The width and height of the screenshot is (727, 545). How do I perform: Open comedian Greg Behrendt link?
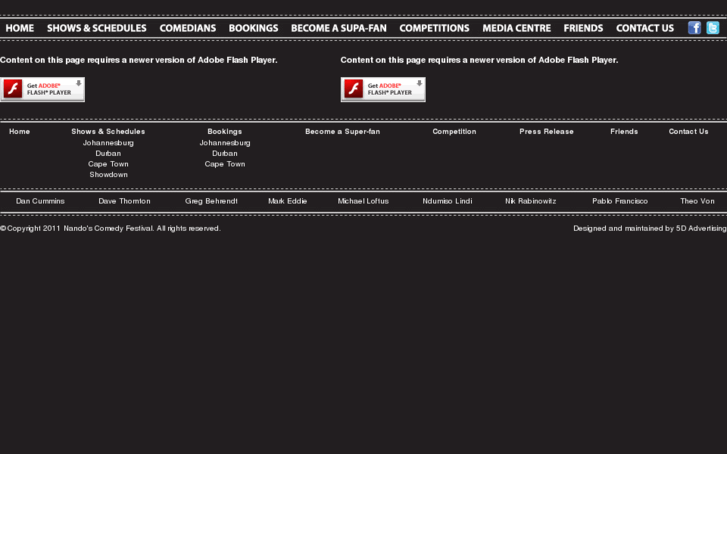211,201
